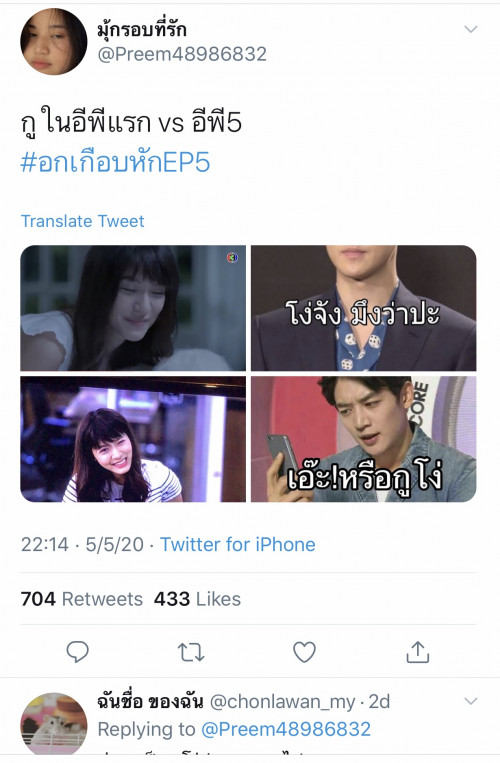Open @Preem48986832 mention in reply
The height and width of the screenshot is (763, 500).
point(286,729)
